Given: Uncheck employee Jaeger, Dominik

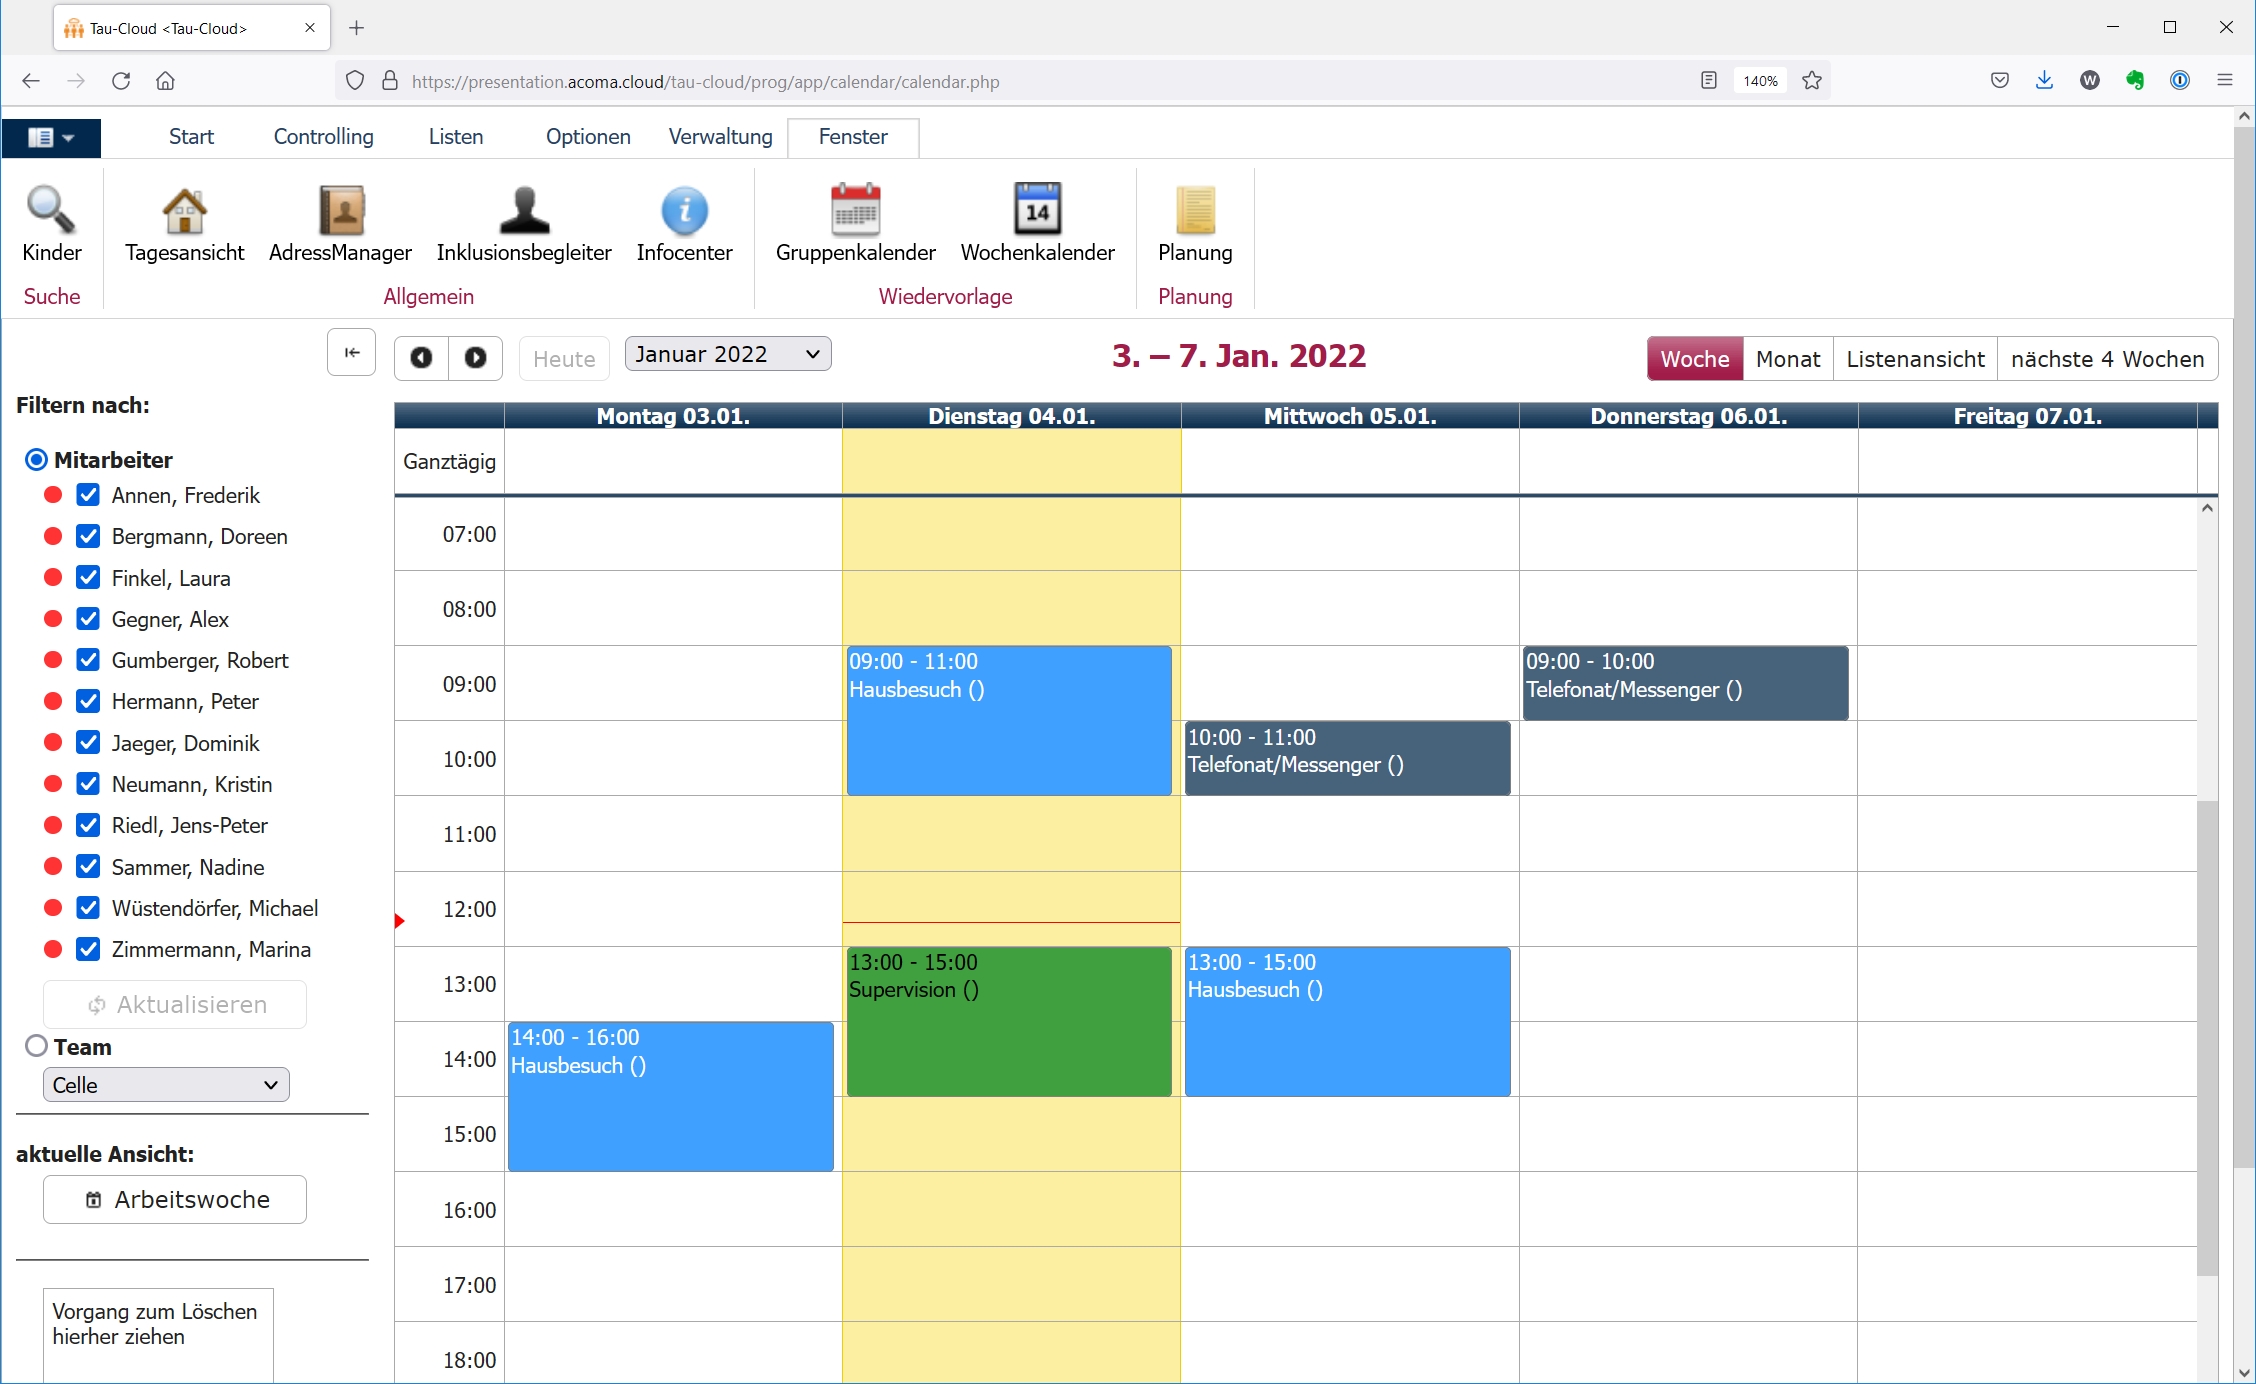Looking at the screenshot, I should (88, 743).
